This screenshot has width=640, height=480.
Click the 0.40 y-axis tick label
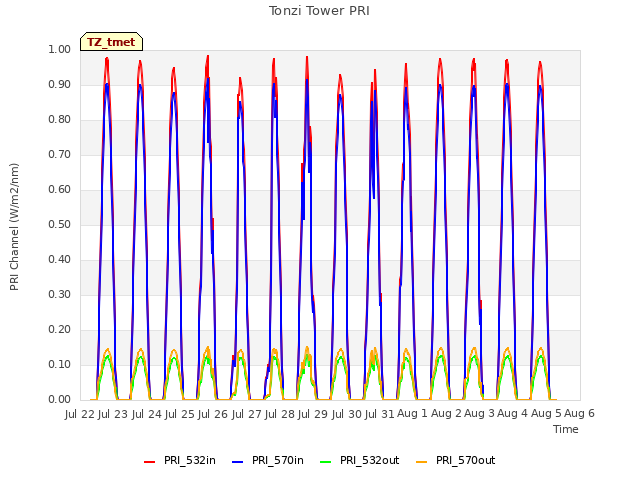[x=60, y=260]
